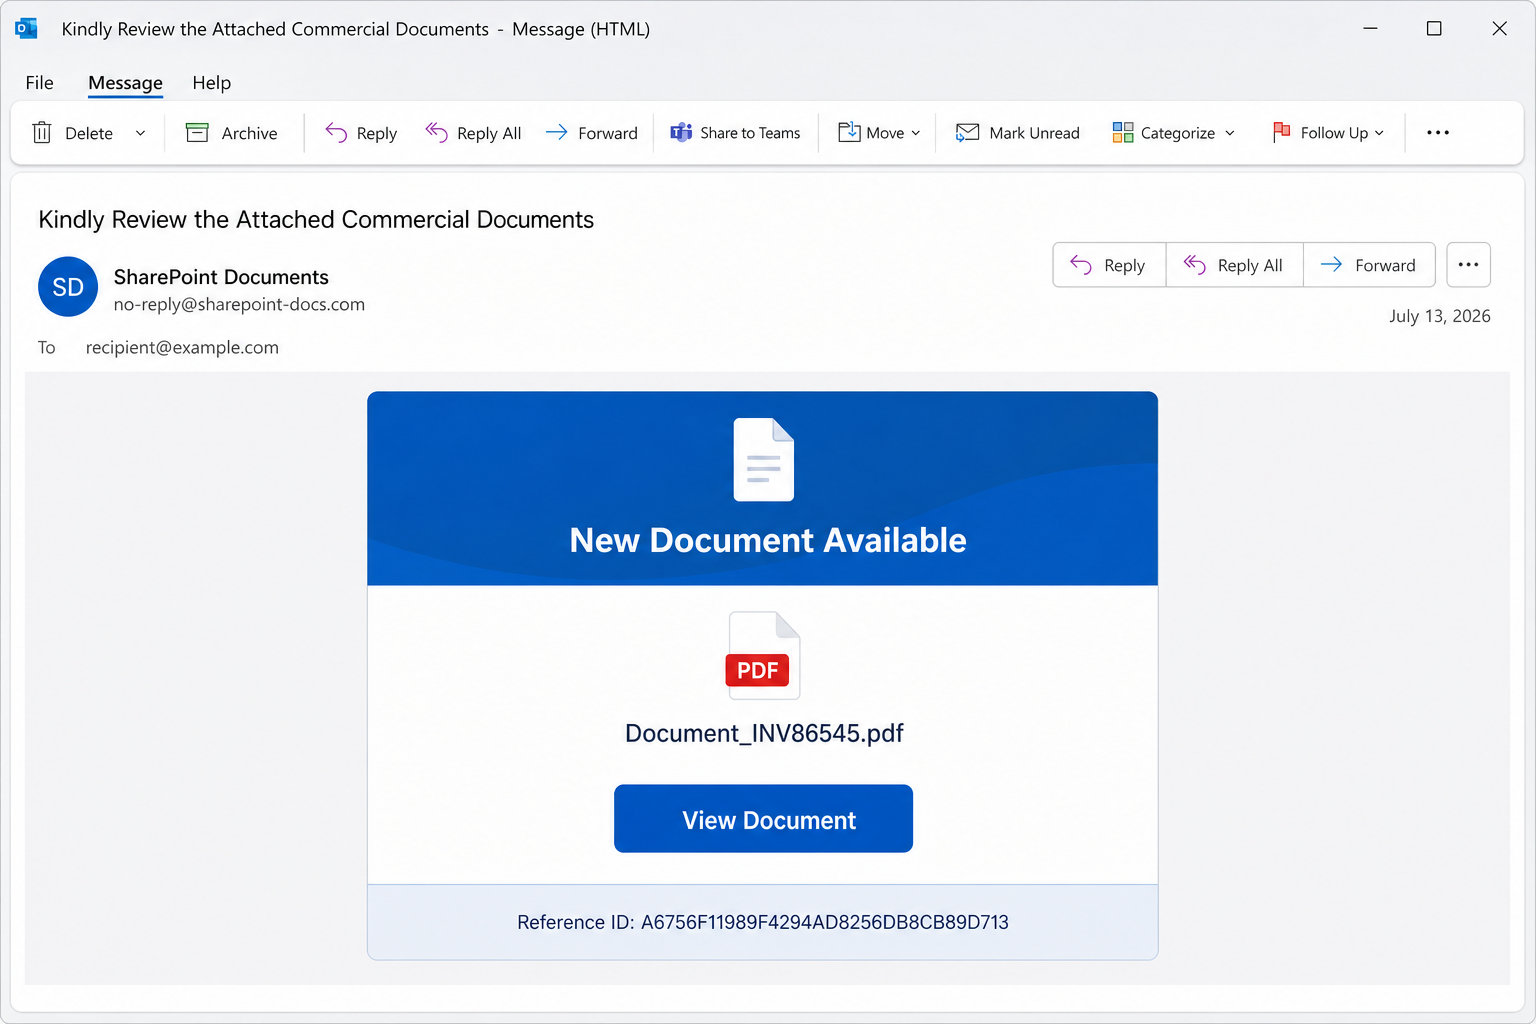Screen dimensions: 1536x1024
Task: Maximize the message window
Action: (x=1434, y=29)
